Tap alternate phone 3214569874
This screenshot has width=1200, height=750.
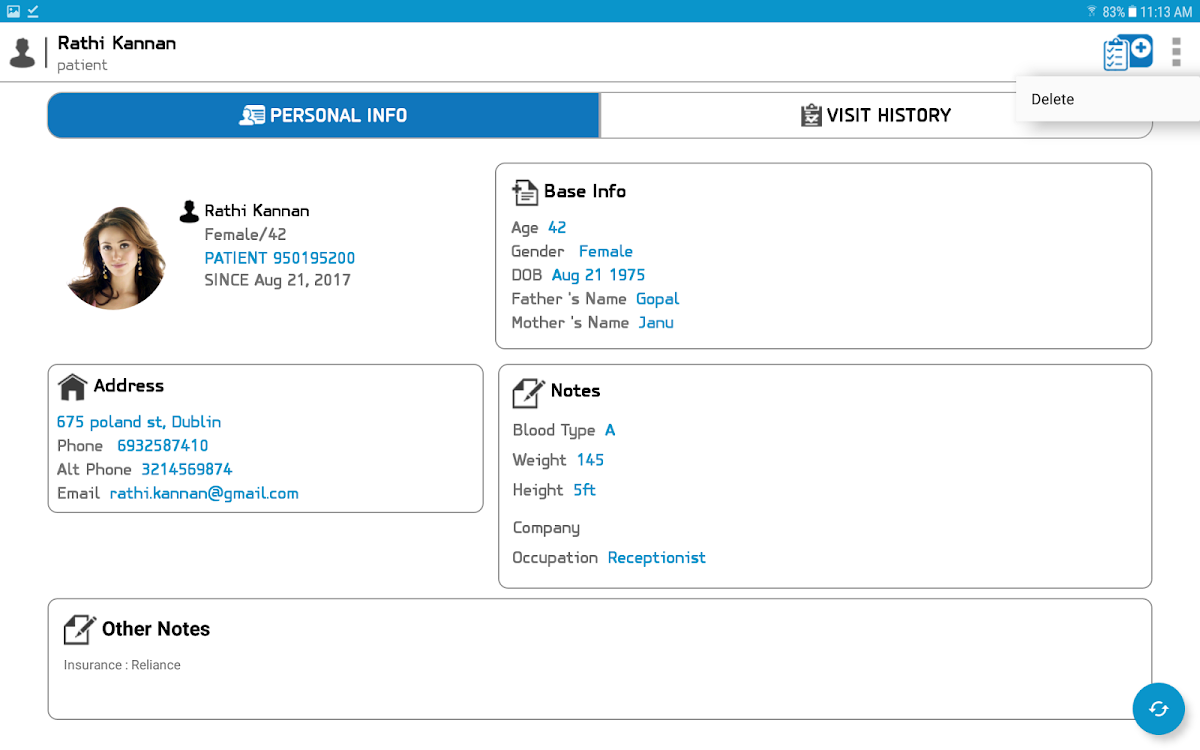point(186,470)
